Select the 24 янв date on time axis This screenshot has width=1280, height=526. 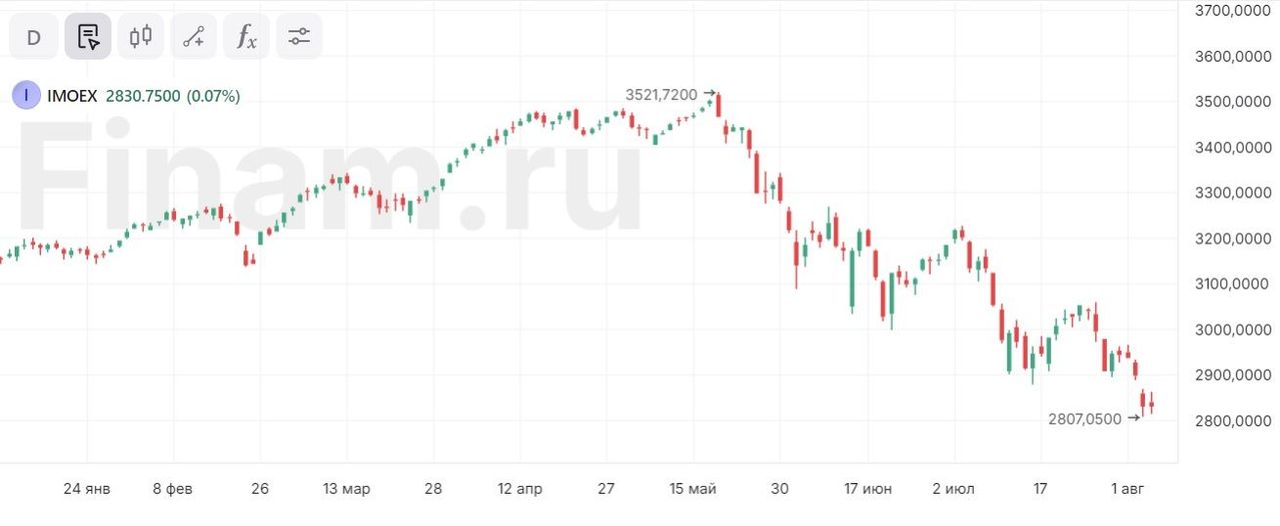[x=87, y=489]
